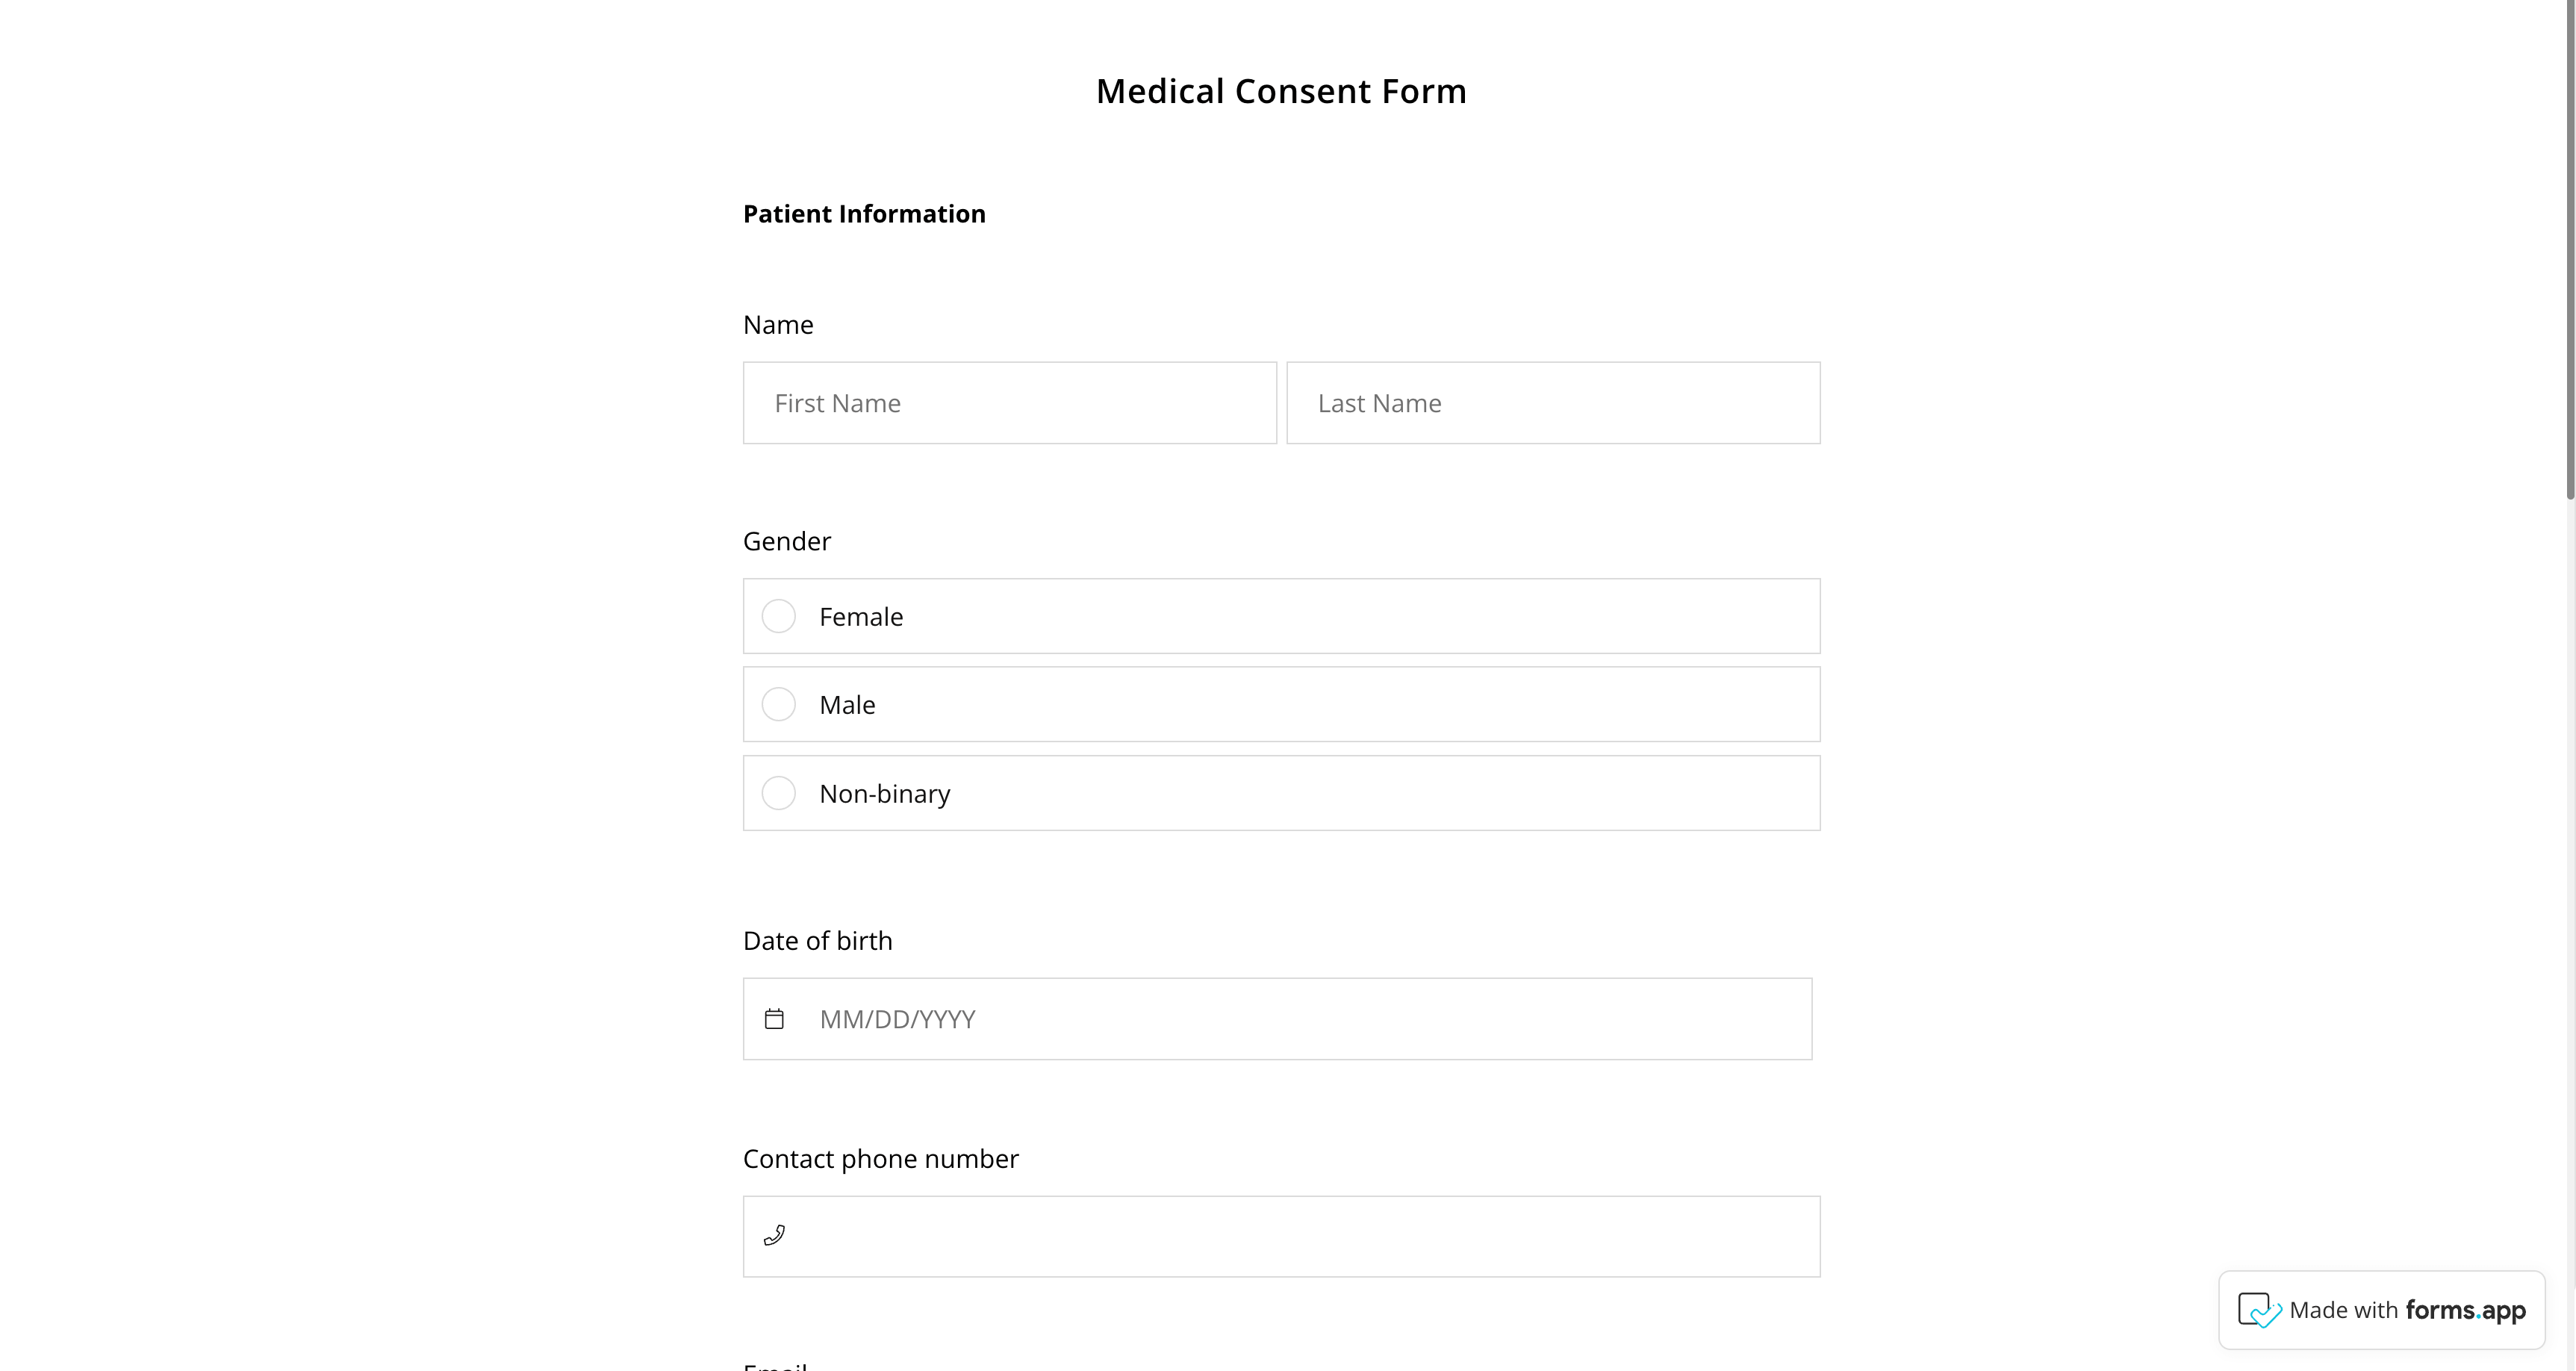The image size is (2576, 1371).
Task: Focus the Last Name text box
Action: 1552,403
